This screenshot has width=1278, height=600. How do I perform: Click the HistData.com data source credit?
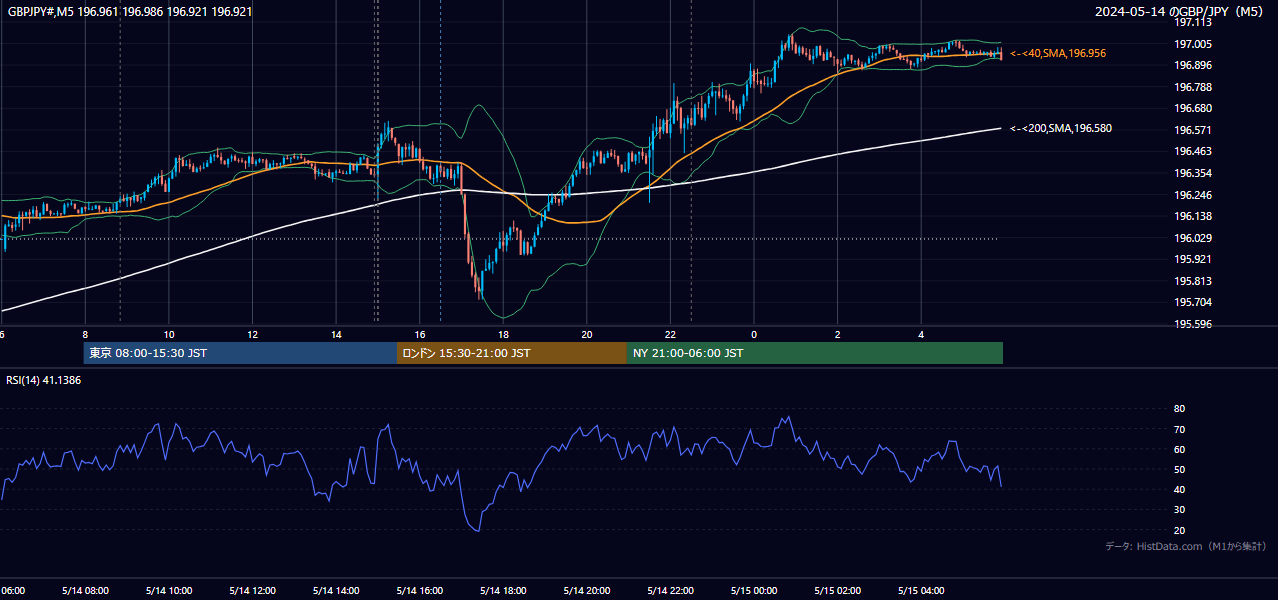tap(1185, 546)
